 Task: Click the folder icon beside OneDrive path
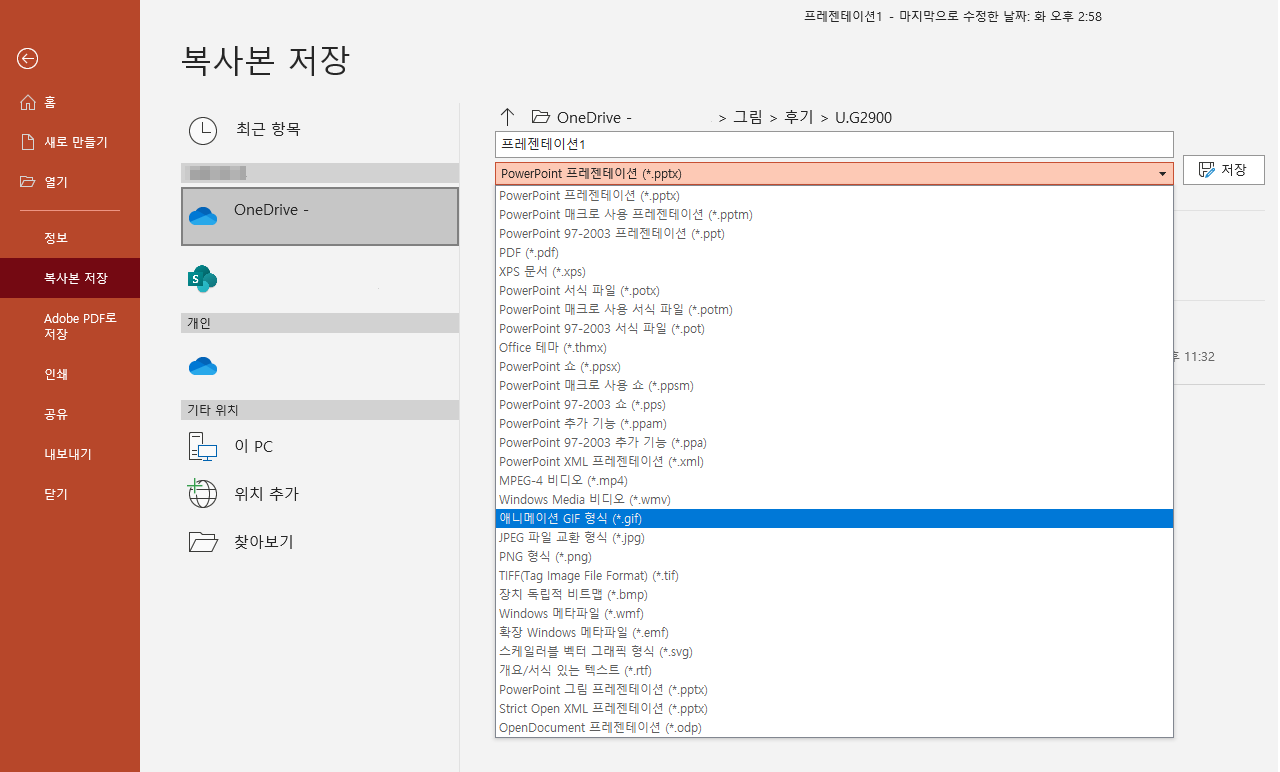[x=541, y=117]
